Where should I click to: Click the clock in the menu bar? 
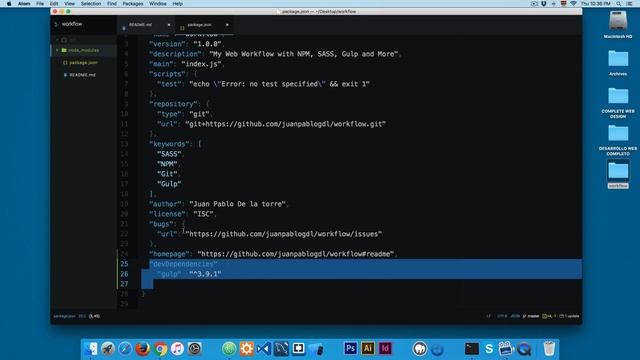(x=596, y=4)
